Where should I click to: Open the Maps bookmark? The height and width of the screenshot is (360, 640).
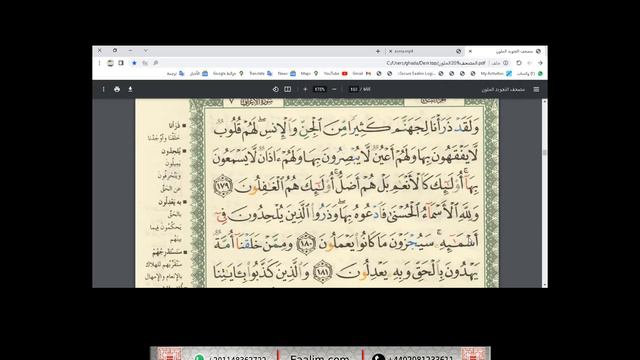click(x=309, y=73)
